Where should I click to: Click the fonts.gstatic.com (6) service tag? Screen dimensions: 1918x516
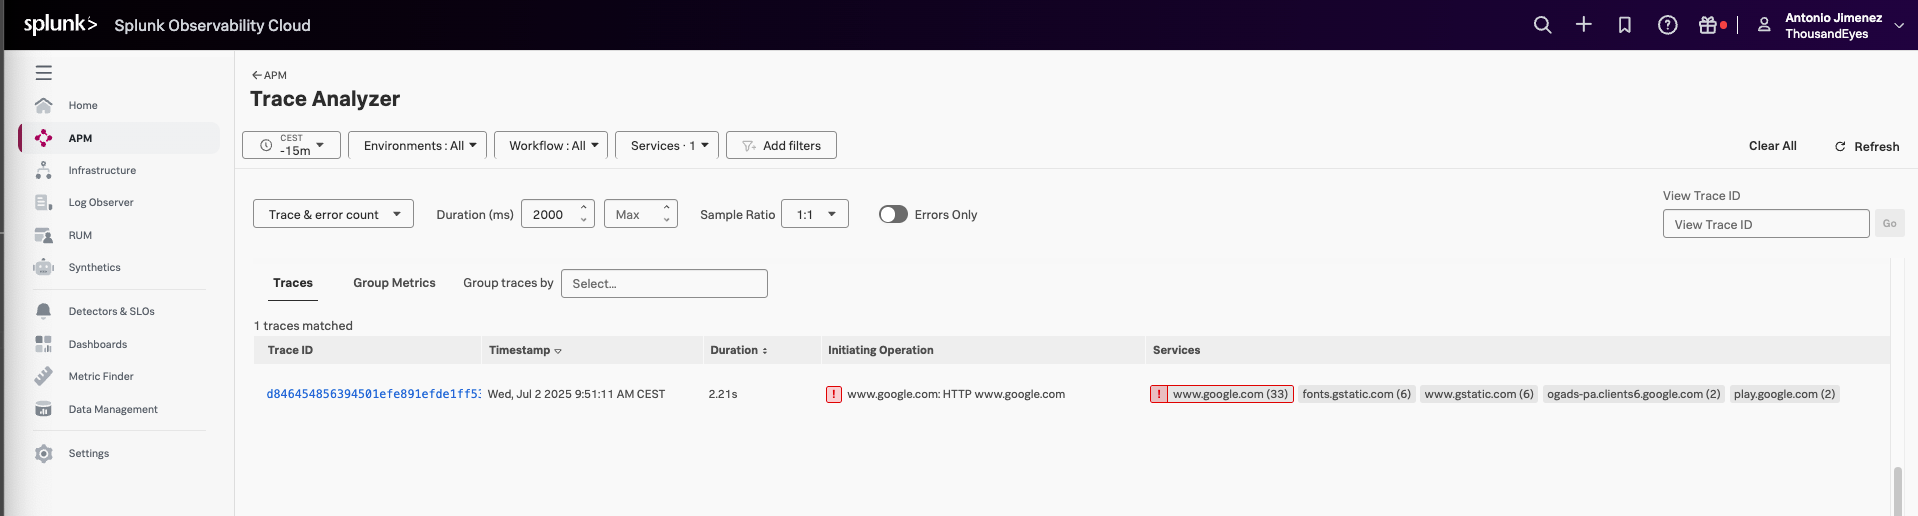coord(1357,394)
